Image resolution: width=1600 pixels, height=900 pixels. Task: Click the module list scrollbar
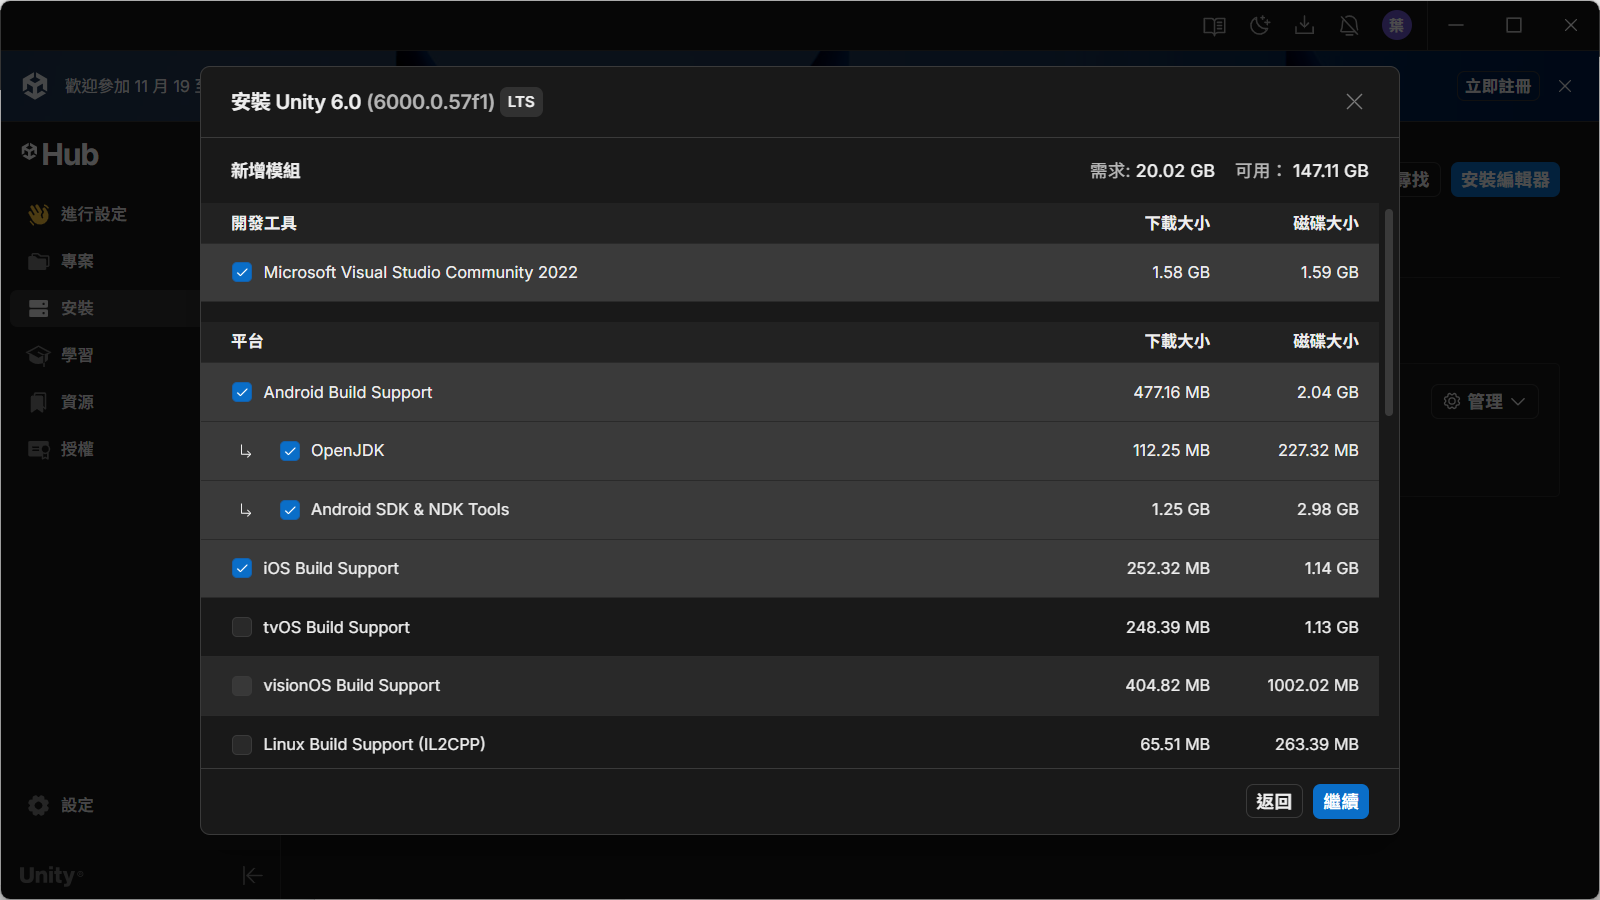(1389, 312)
